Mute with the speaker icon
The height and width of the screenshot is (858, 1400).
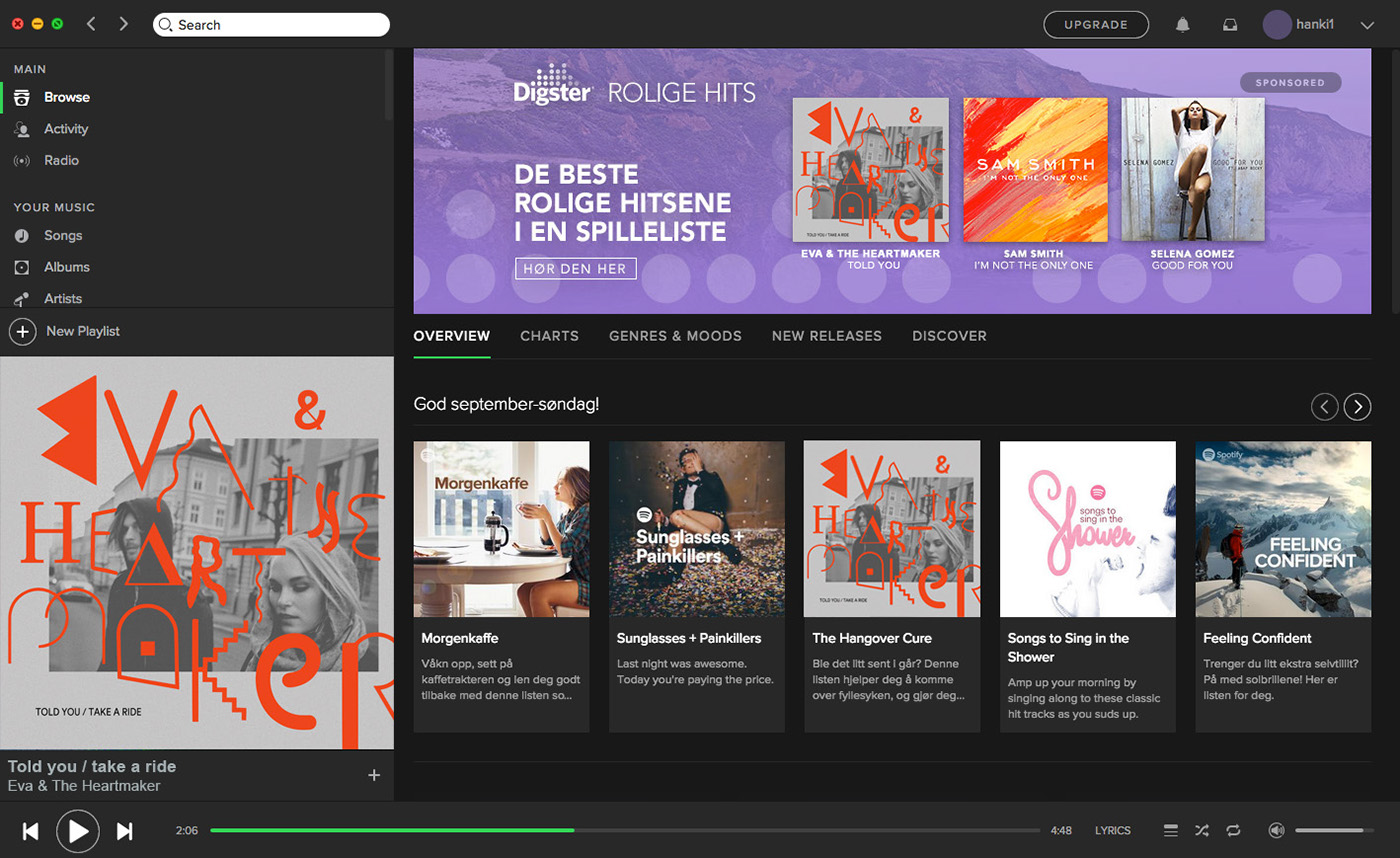coord(1276,830)
